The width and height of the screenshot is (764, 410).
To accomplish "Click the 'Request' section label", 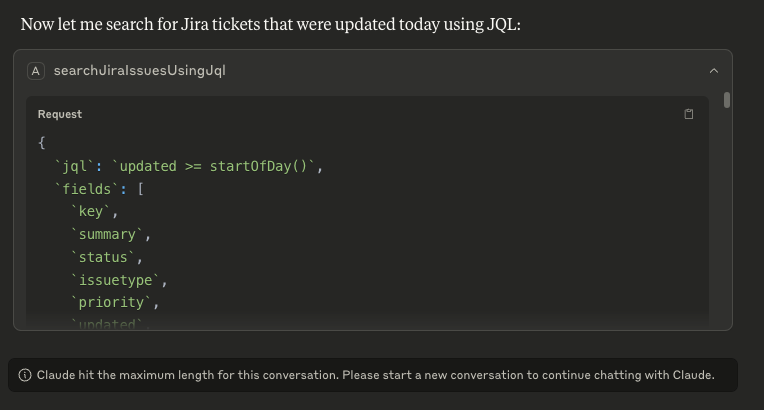I will point(60,114).
